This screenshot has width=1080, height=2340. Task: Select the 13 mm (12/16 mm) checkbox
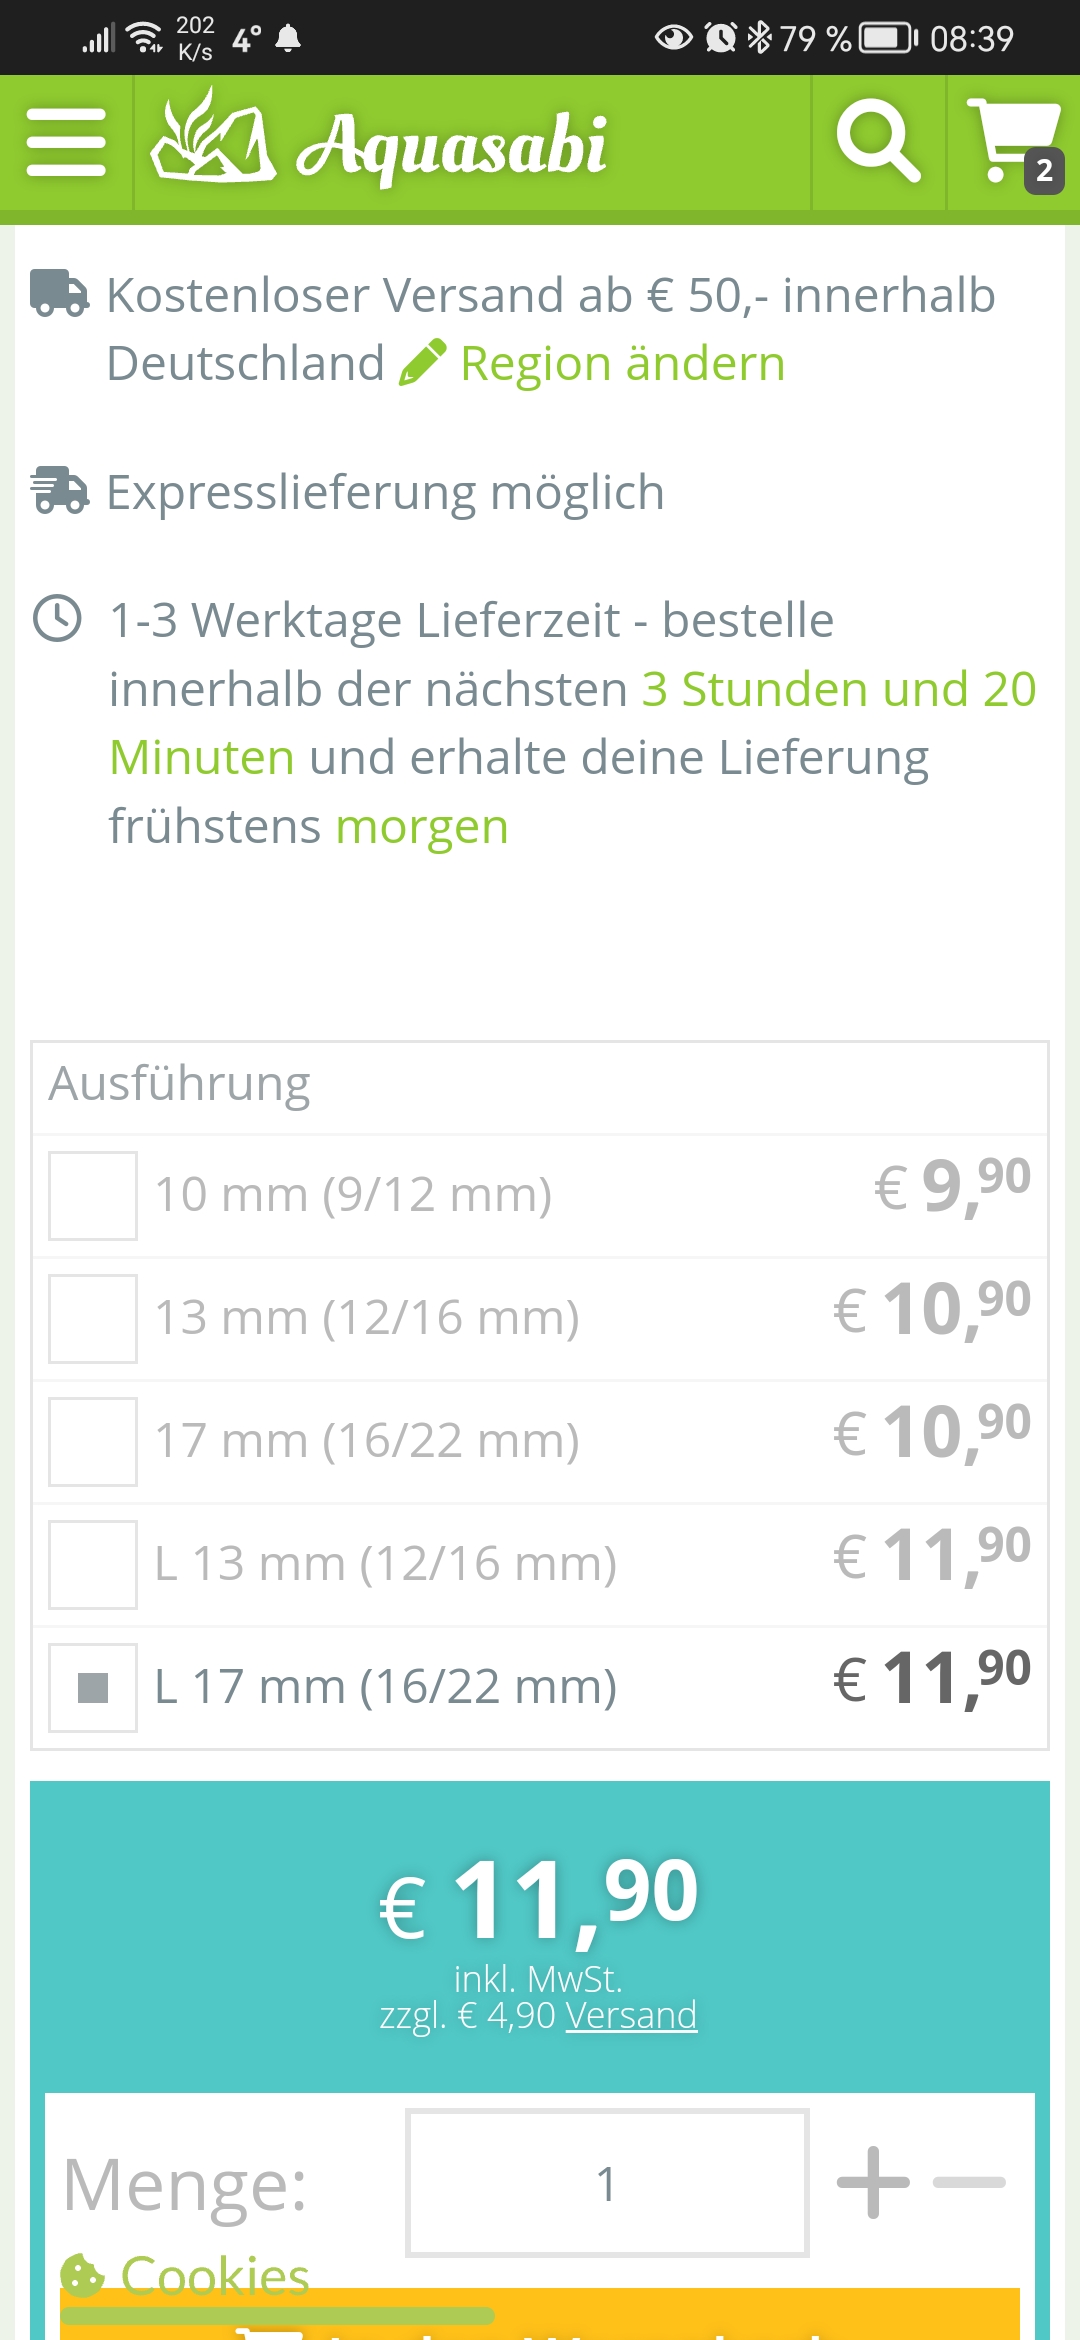[93, 1319]
